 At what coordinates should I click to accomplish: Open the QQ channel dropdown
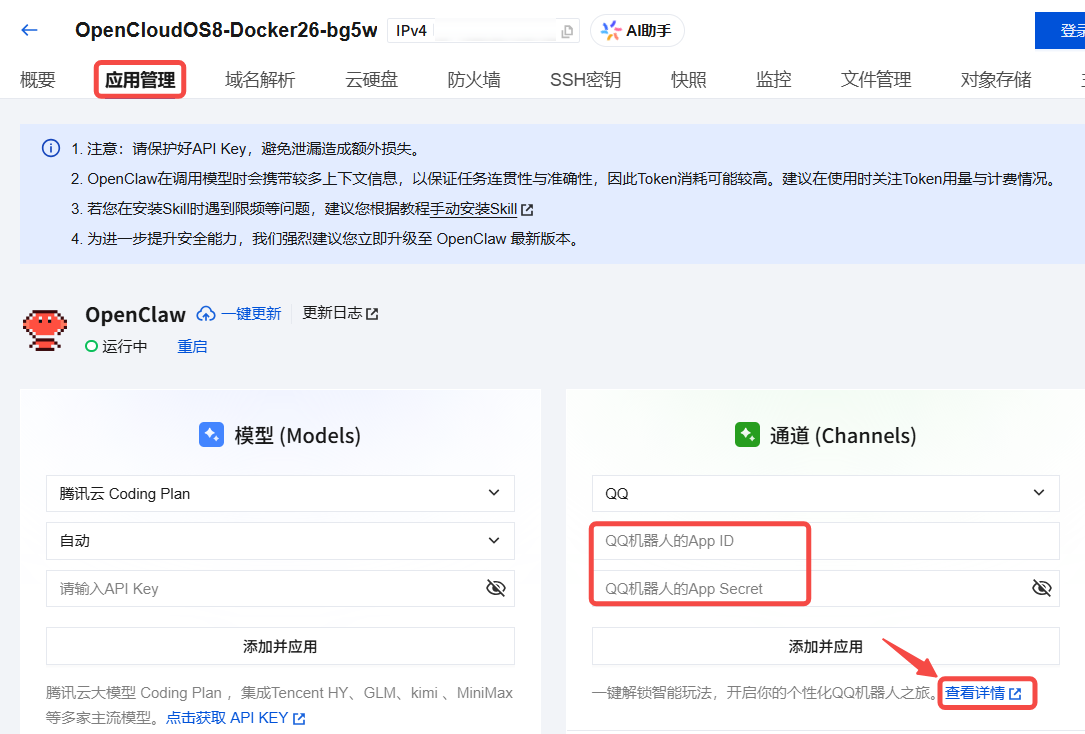tap(825, 493)
